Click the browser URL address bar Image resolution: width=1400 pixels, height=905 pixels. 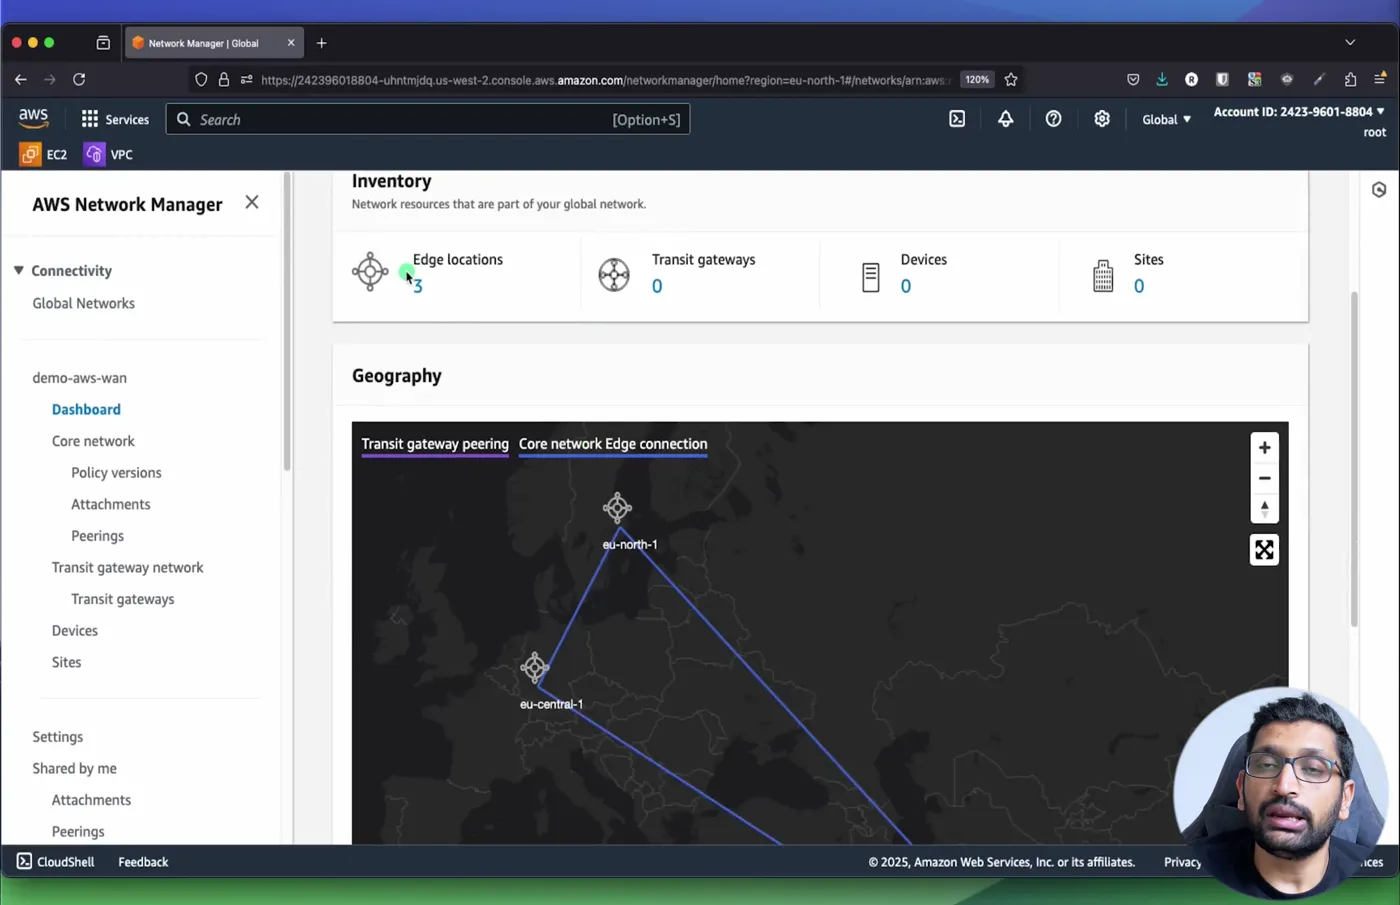tap(605, 79)
